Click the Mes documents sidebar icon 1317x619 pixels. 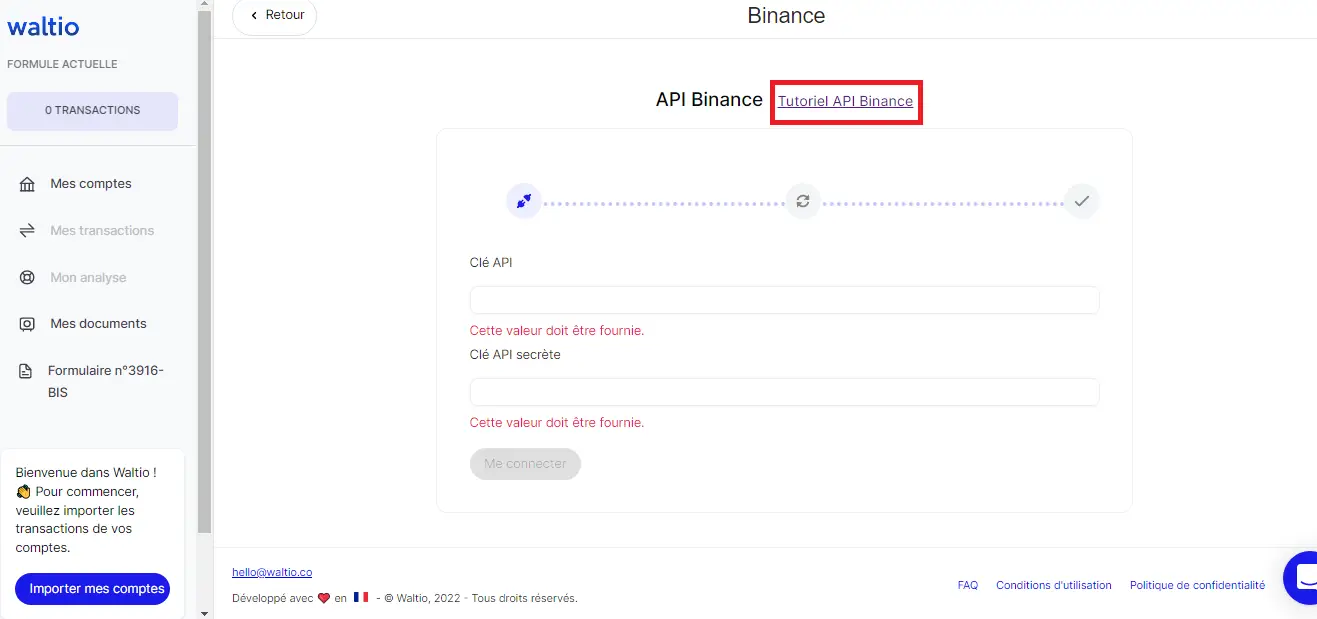pyautogui.click(x=27, y=324)
